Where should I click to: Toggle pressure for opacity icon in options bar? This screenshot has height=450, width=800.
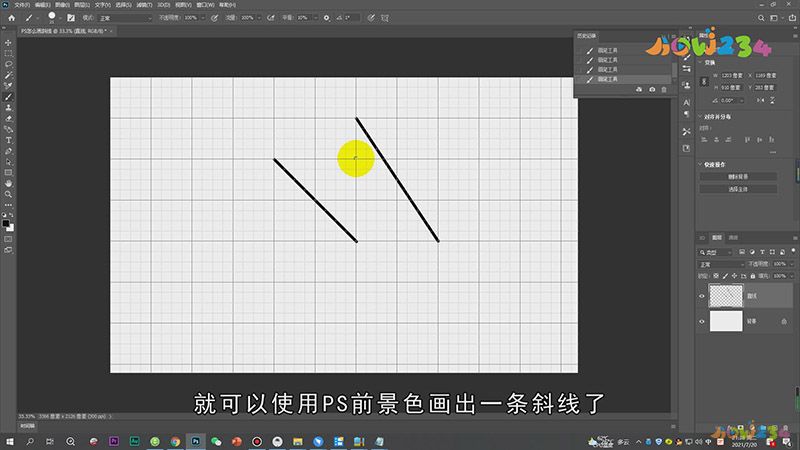pos(215,18)
